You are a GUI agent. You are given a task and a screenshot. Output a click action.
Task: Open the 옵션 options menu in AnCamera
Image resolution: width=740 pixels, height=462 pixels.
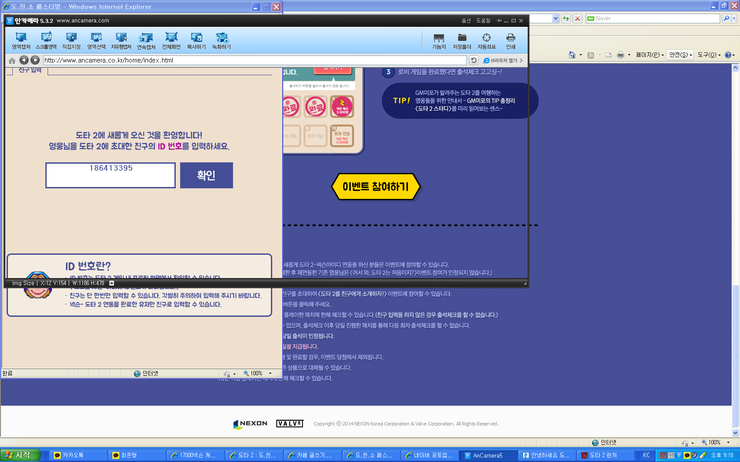point(466,21)
